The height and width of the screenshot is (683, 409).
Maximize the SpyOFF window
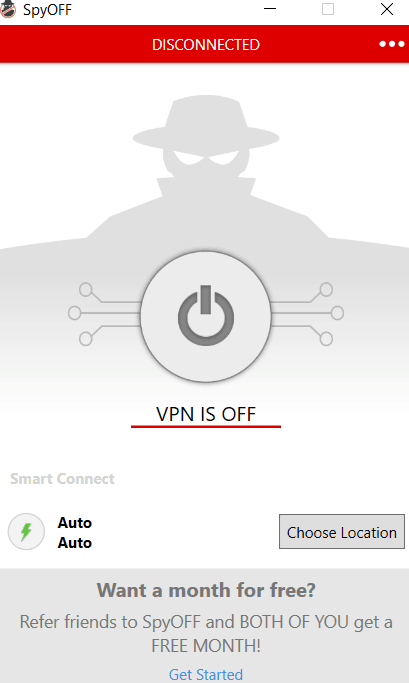click(x=328, y=9)
